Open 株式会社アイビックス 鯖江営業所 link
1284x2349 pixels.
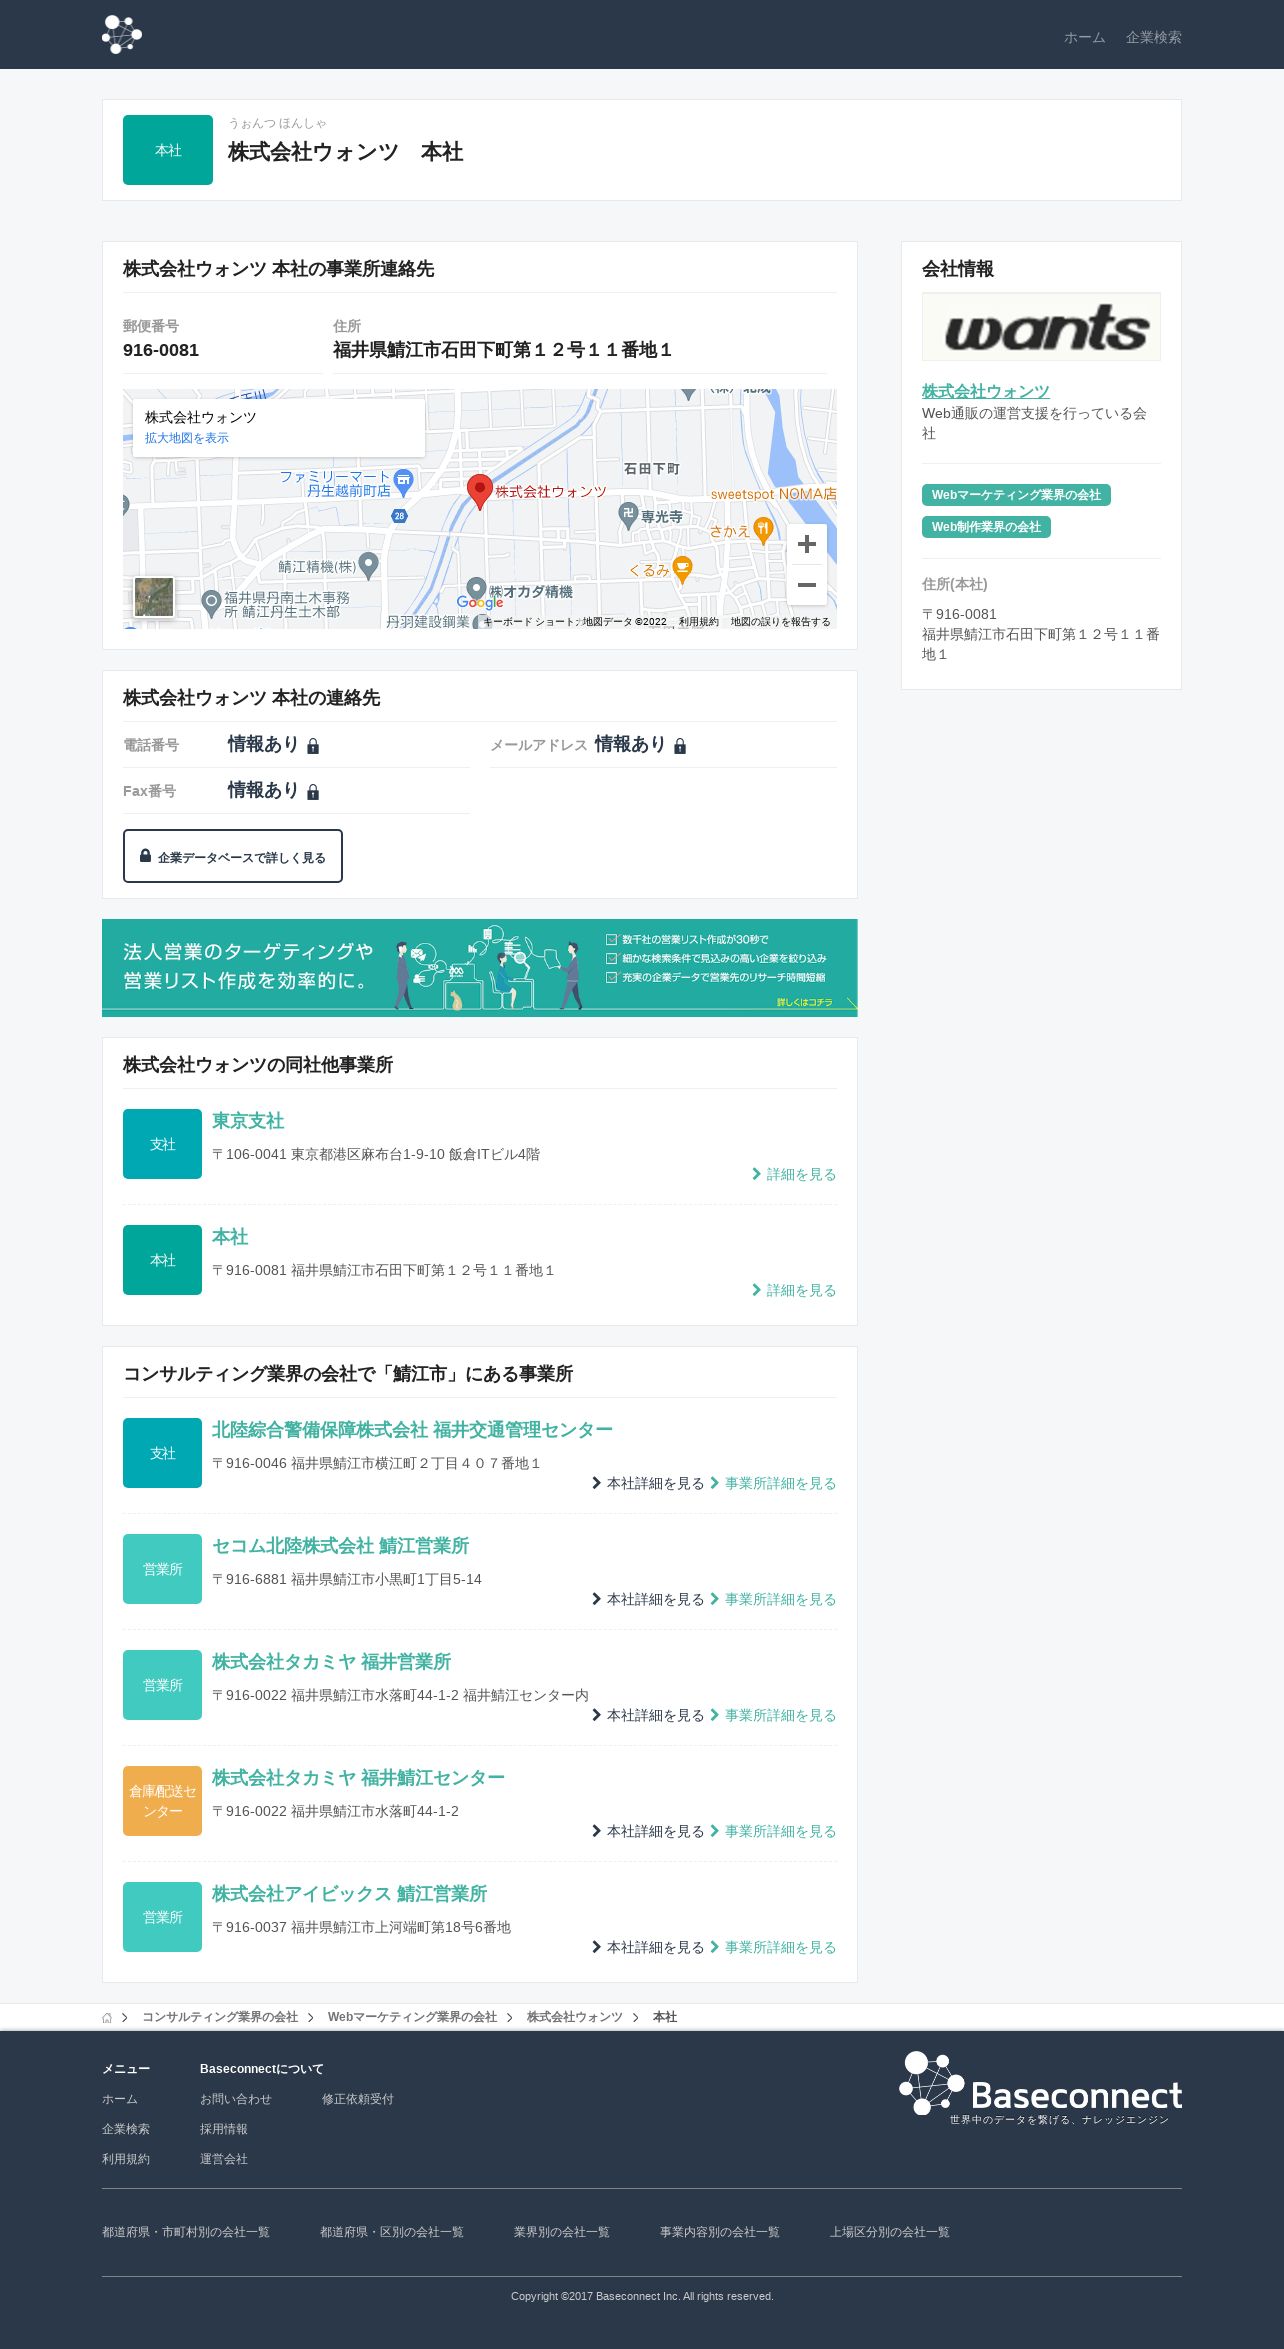coord(349,1894)
